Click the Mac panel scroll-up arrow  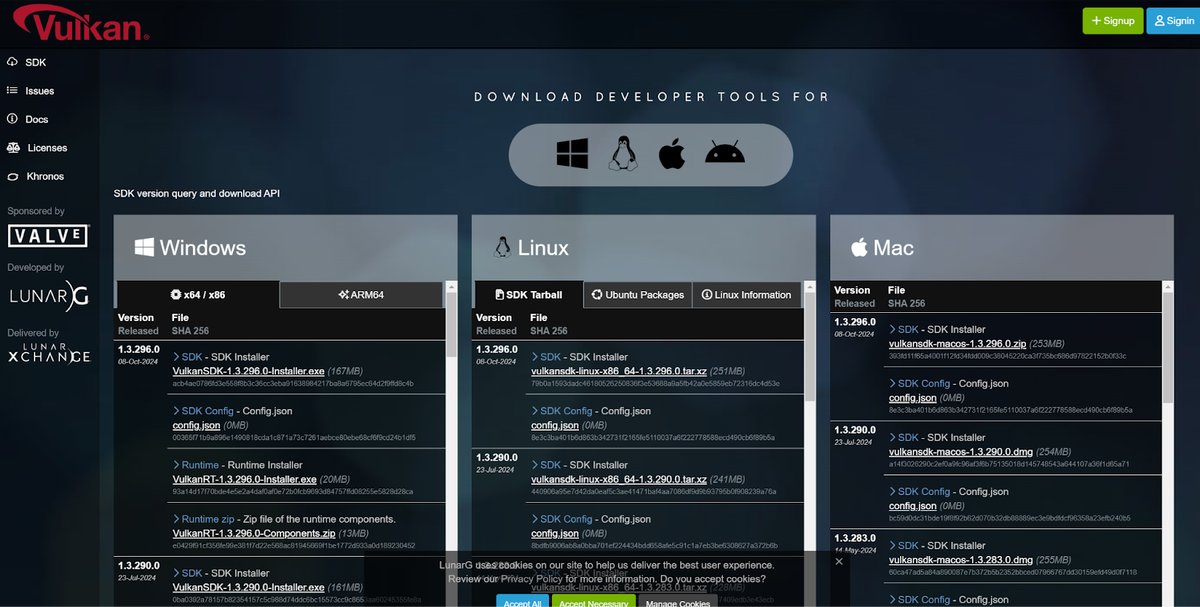pos(1168,286)
